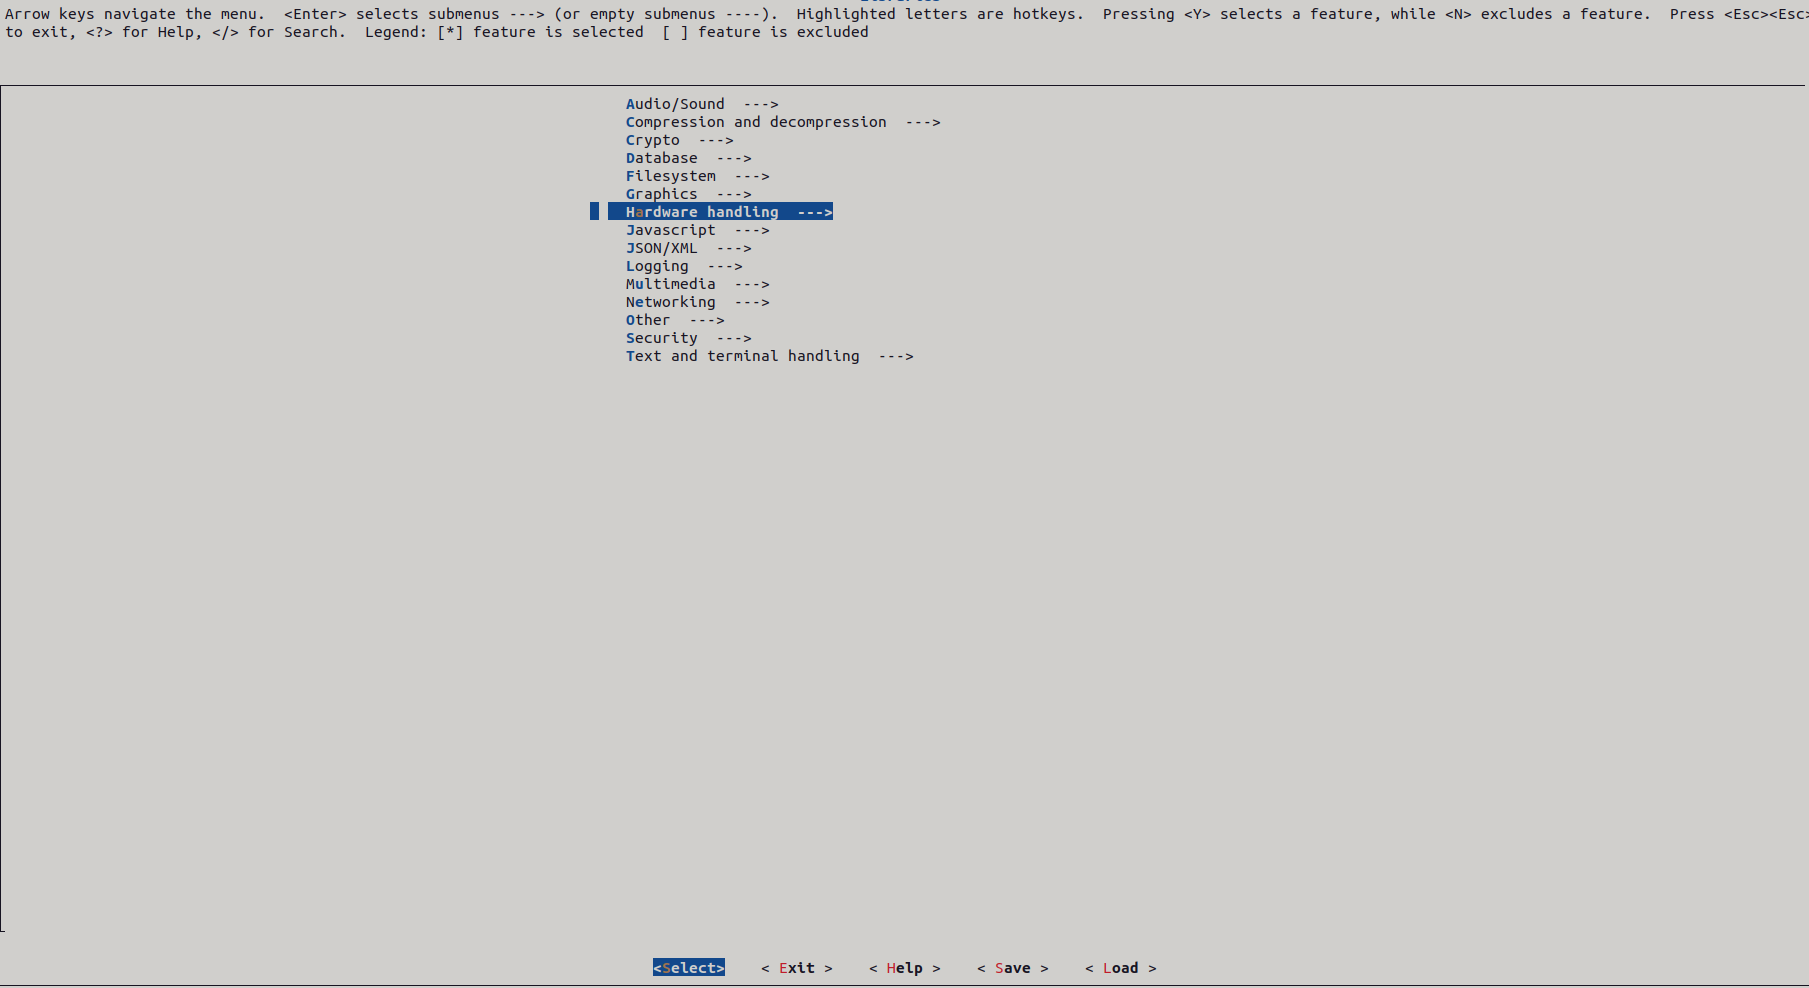Open Text and terminal handling submenu

743,356
